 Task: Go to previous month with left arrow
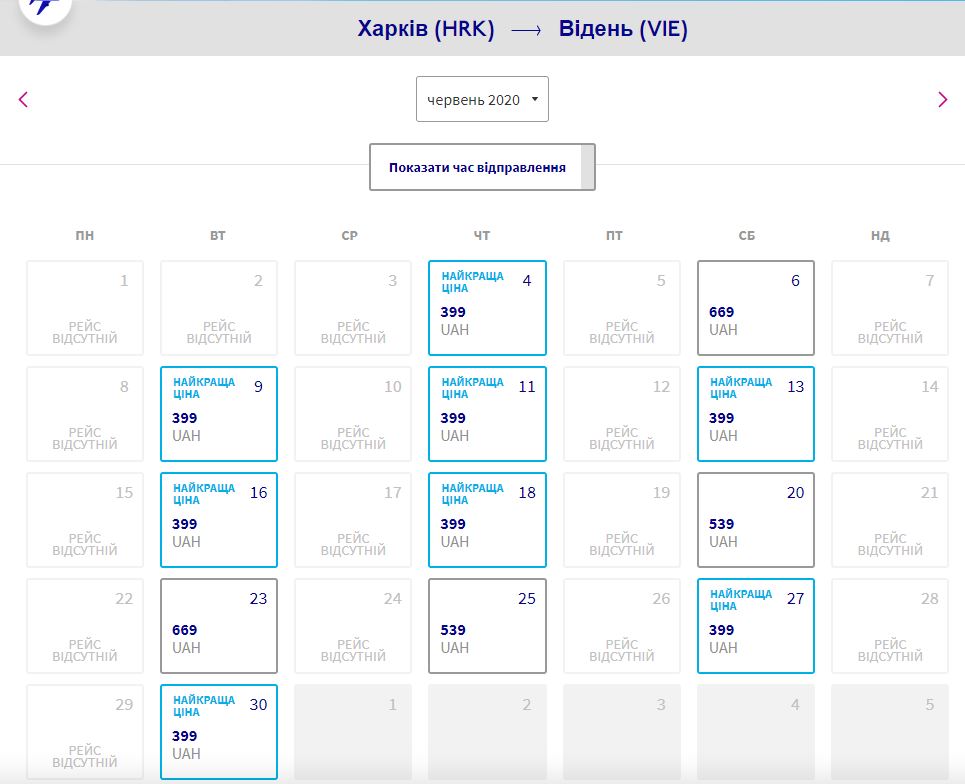click(x=24, y=99)
